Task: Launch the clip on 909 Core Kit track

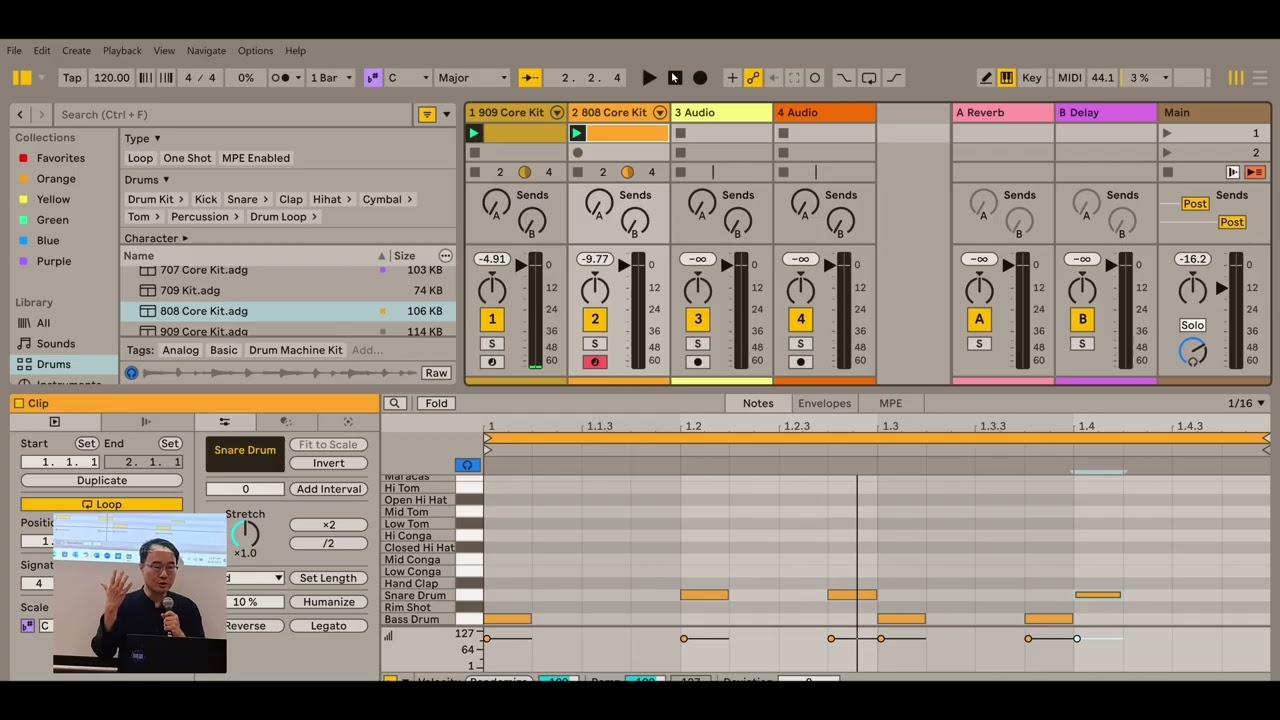Action: [x=474, y=133]
